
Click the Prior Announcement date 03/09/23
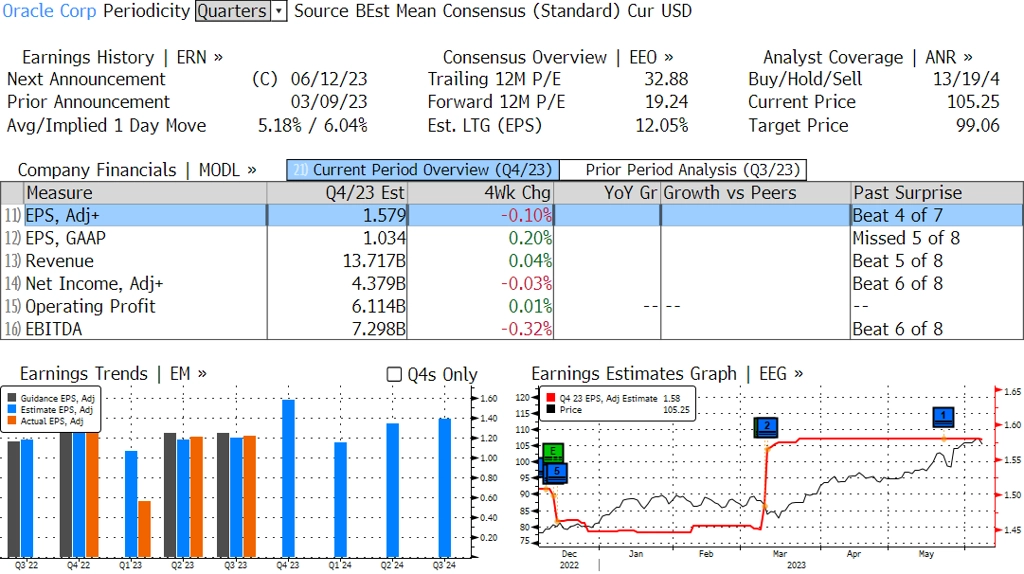point(329,103)
